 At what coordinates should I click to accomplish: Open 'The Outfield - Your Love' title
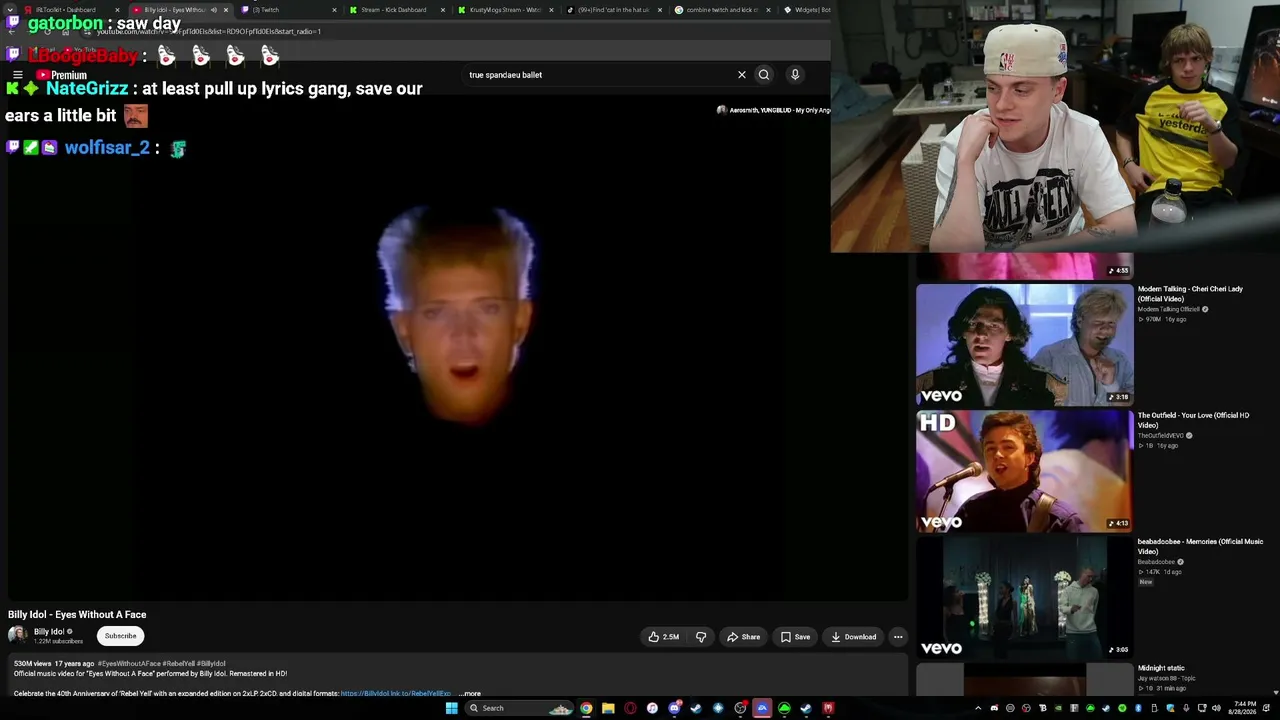click(x=1193, y=420)
